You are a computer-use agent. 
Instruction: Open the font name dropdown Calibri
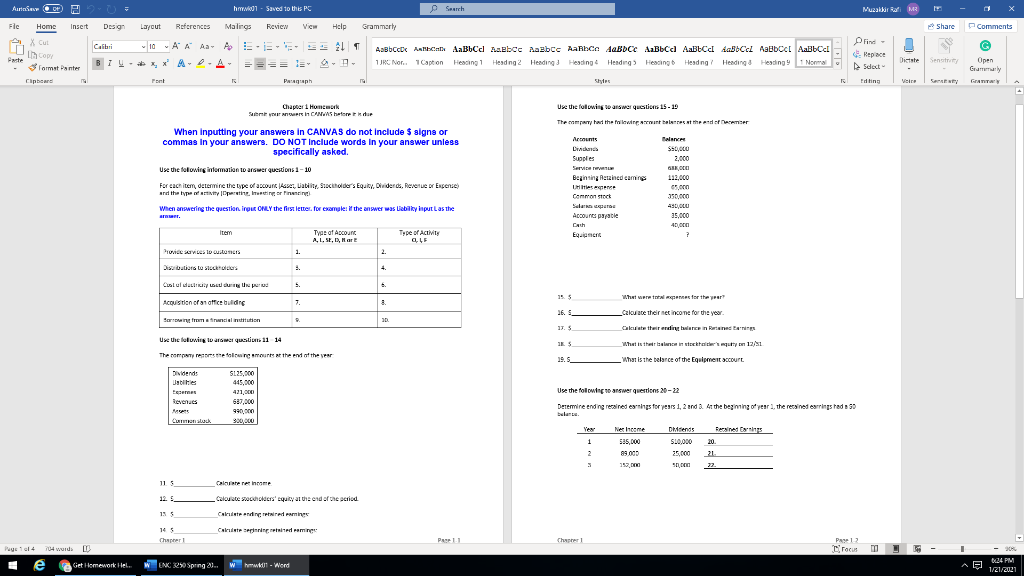[142, 46]
